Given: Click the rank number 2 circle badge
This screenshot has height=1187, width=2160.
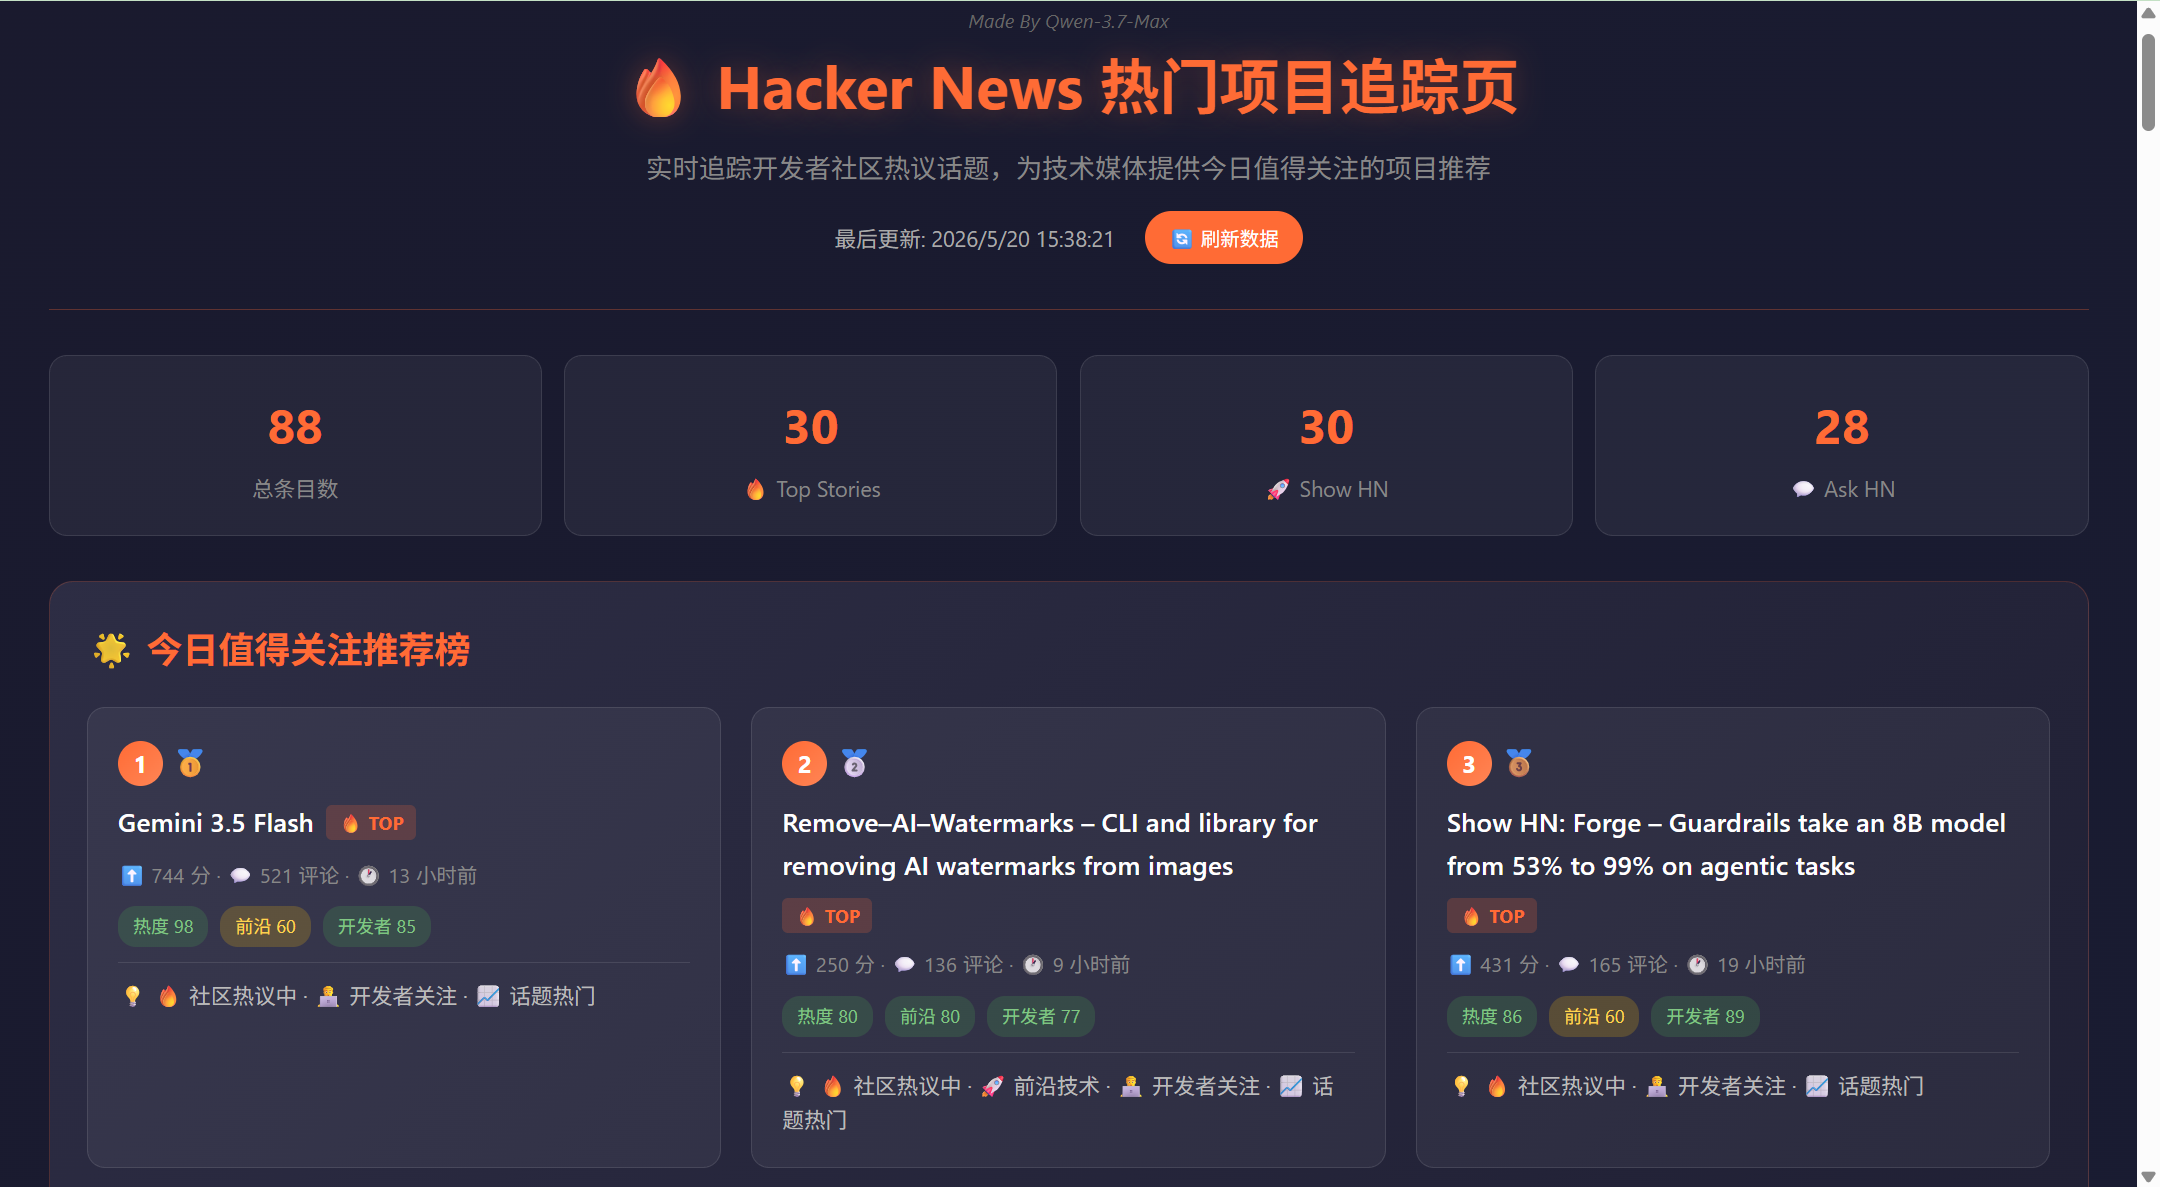Looking at the screenshot, I should click(x=804, y=764).
